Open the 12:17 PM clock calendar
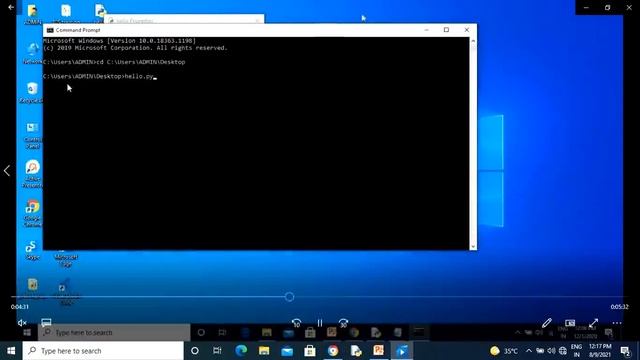 coord(600,351)
